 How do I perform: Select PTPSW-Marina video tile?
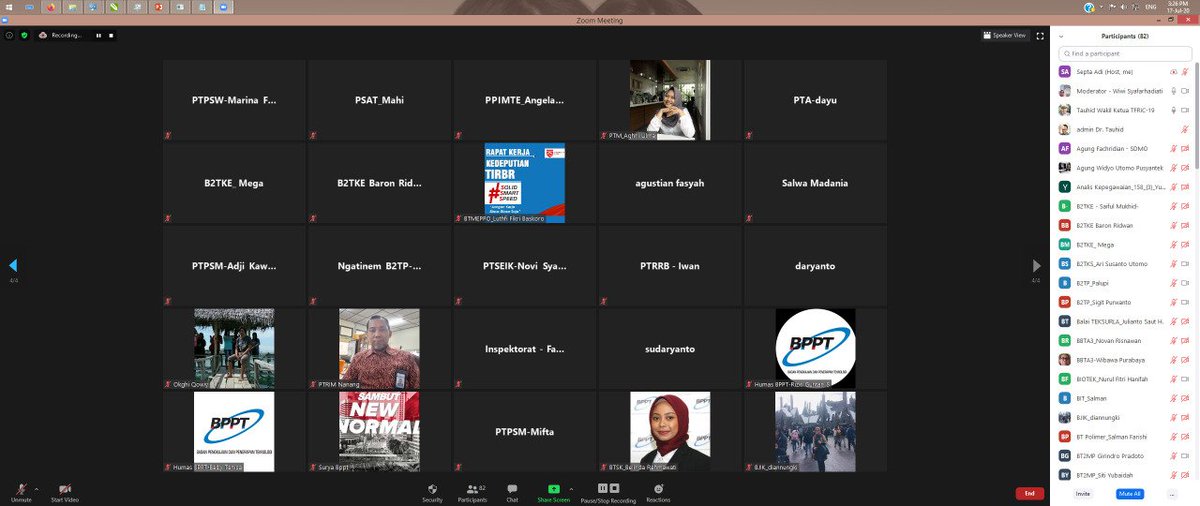point(234,100)
